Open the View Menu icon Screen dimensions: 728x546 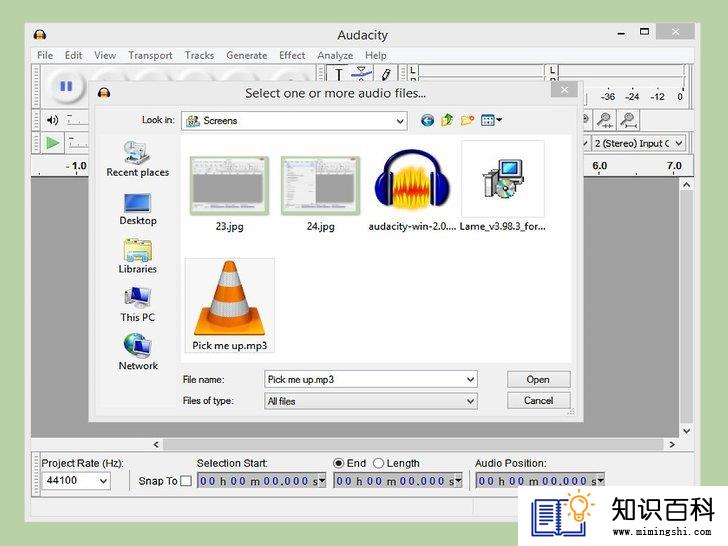491,121
